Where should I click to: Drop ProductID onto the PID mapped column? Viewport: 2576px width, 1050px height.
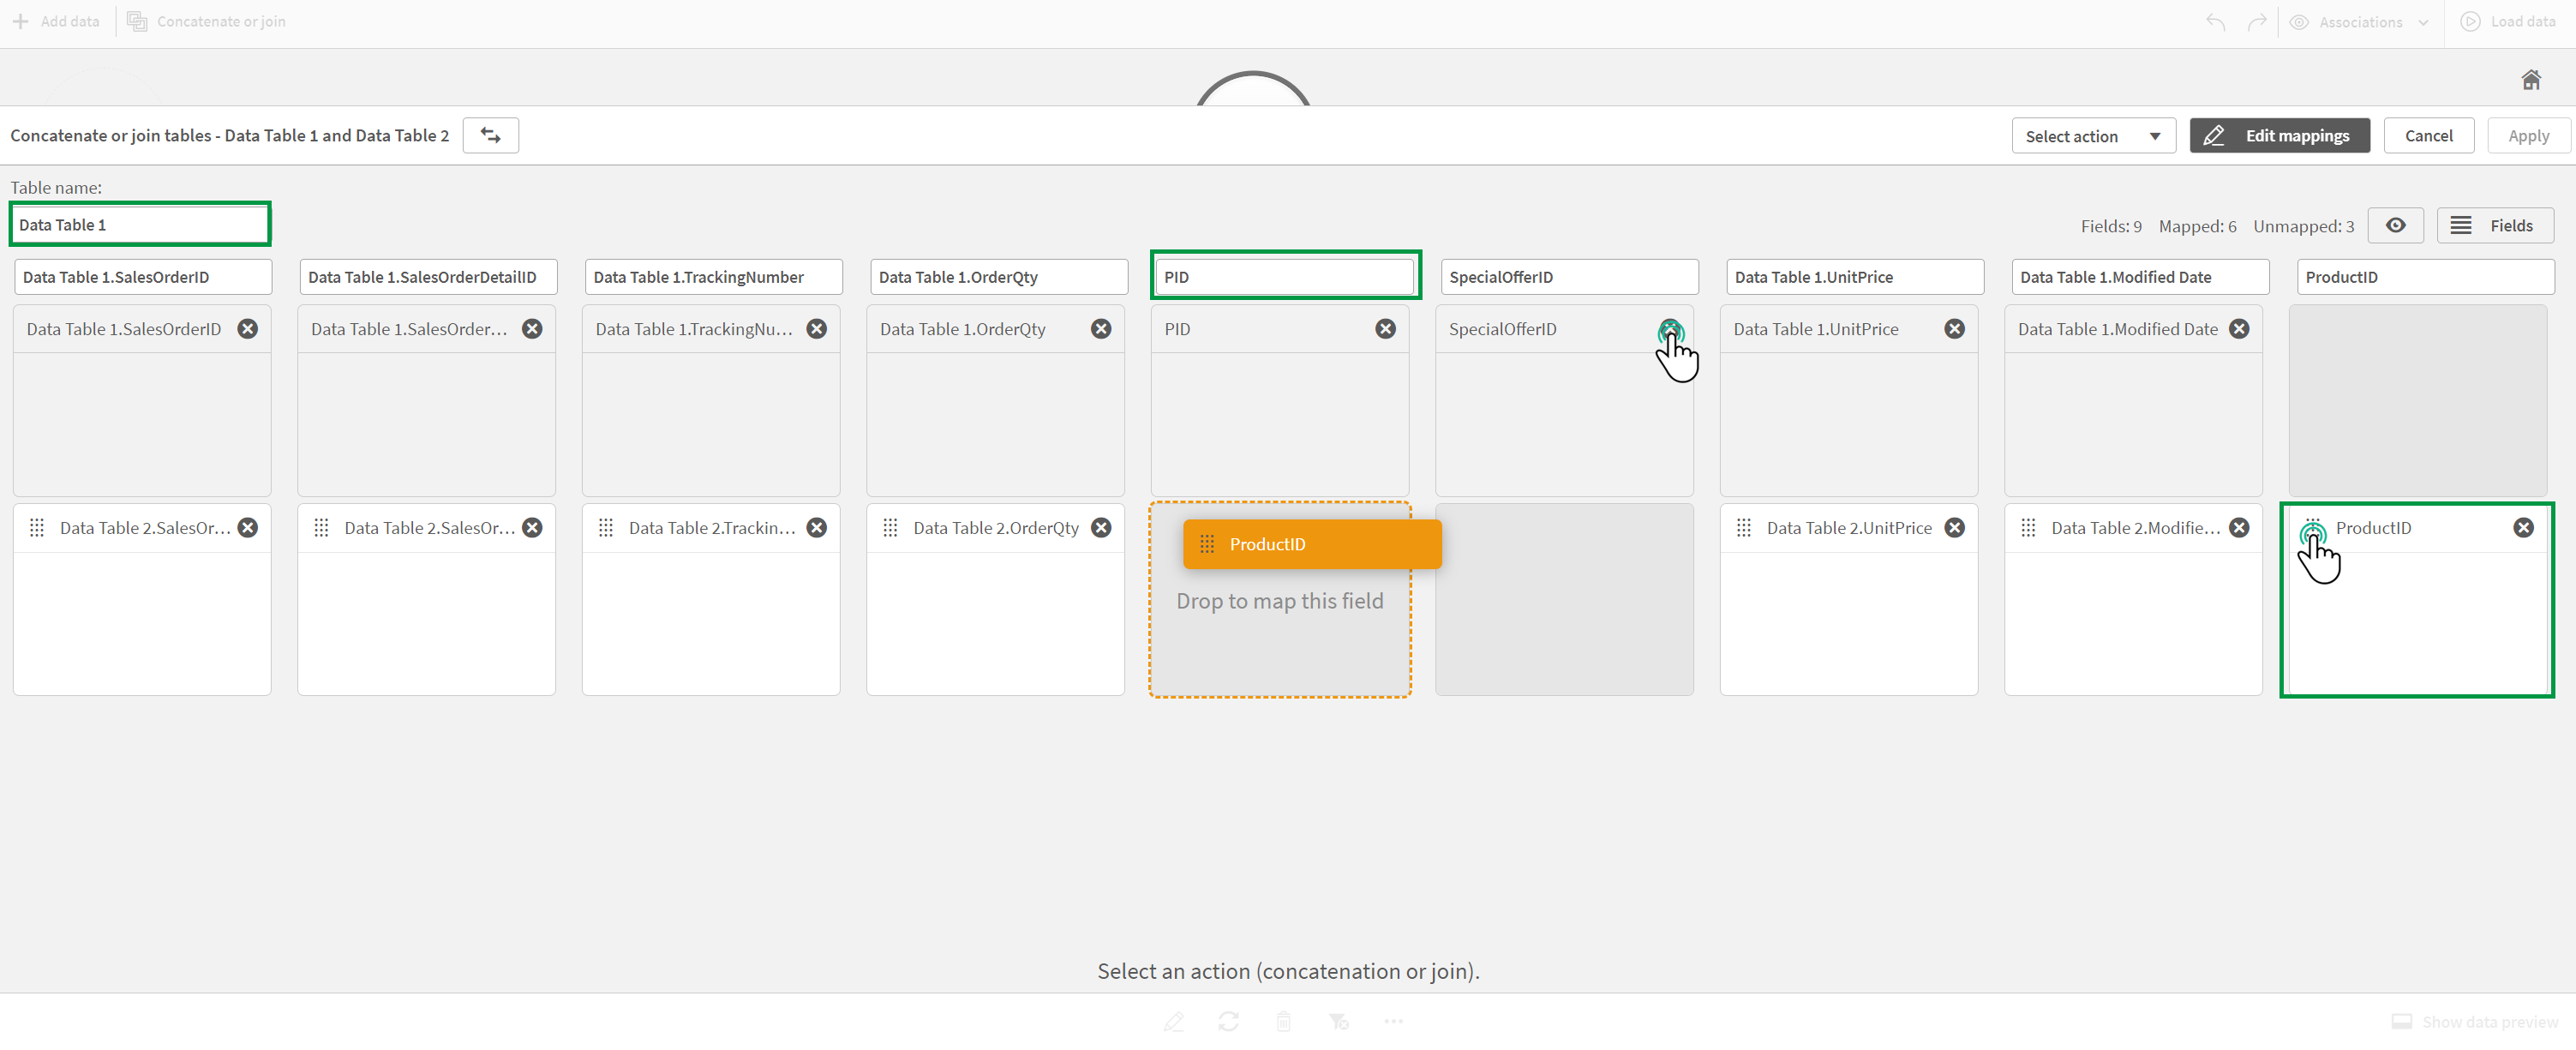(1279, 600)
